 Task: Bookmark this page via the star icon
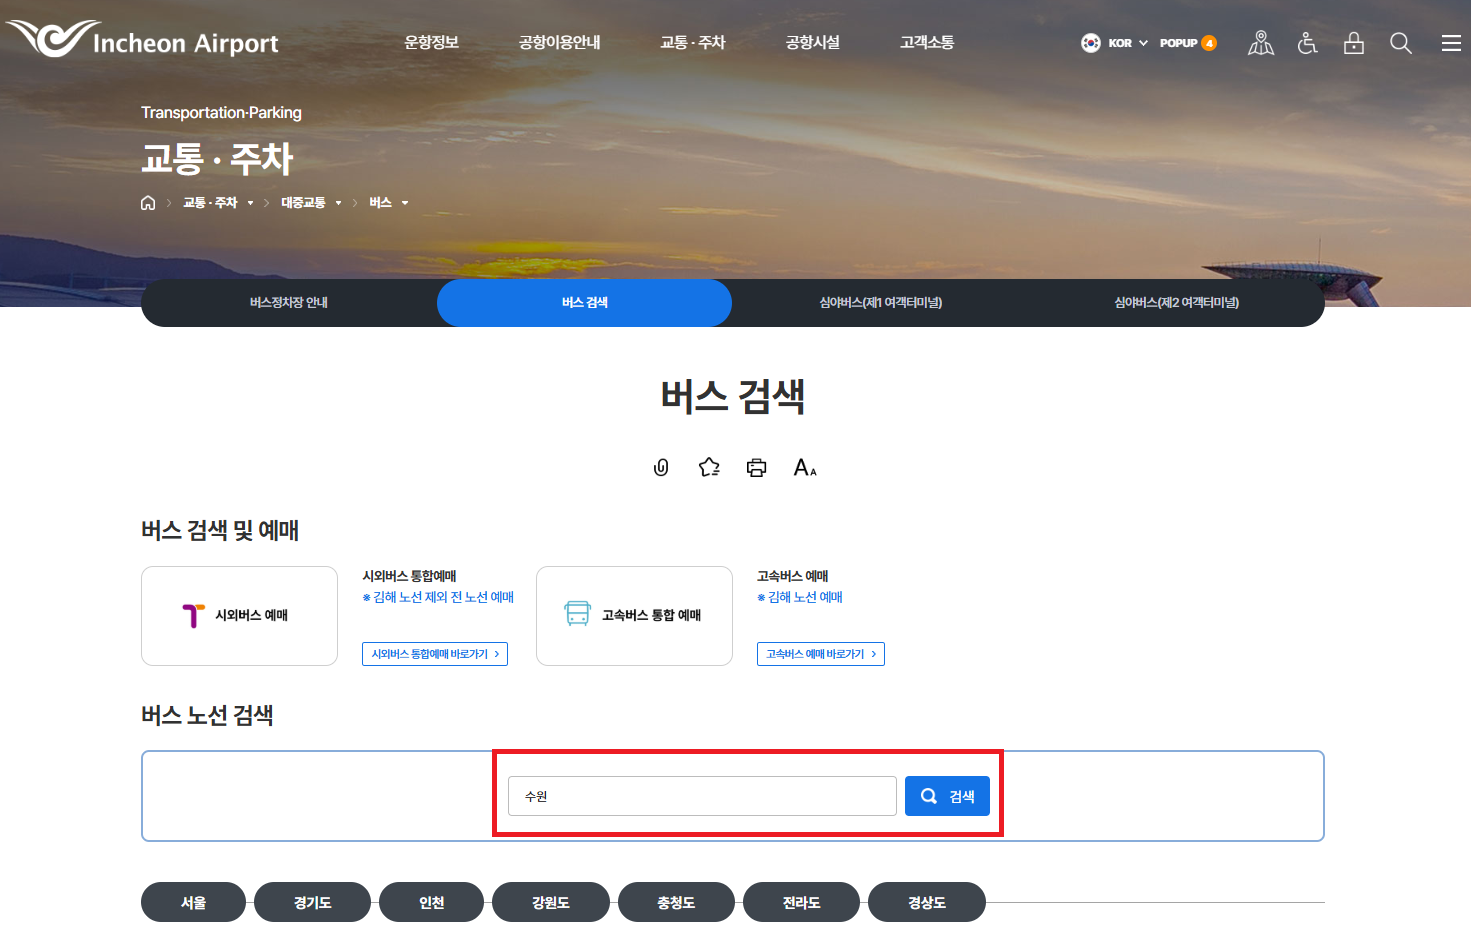[x=709, y=466]
